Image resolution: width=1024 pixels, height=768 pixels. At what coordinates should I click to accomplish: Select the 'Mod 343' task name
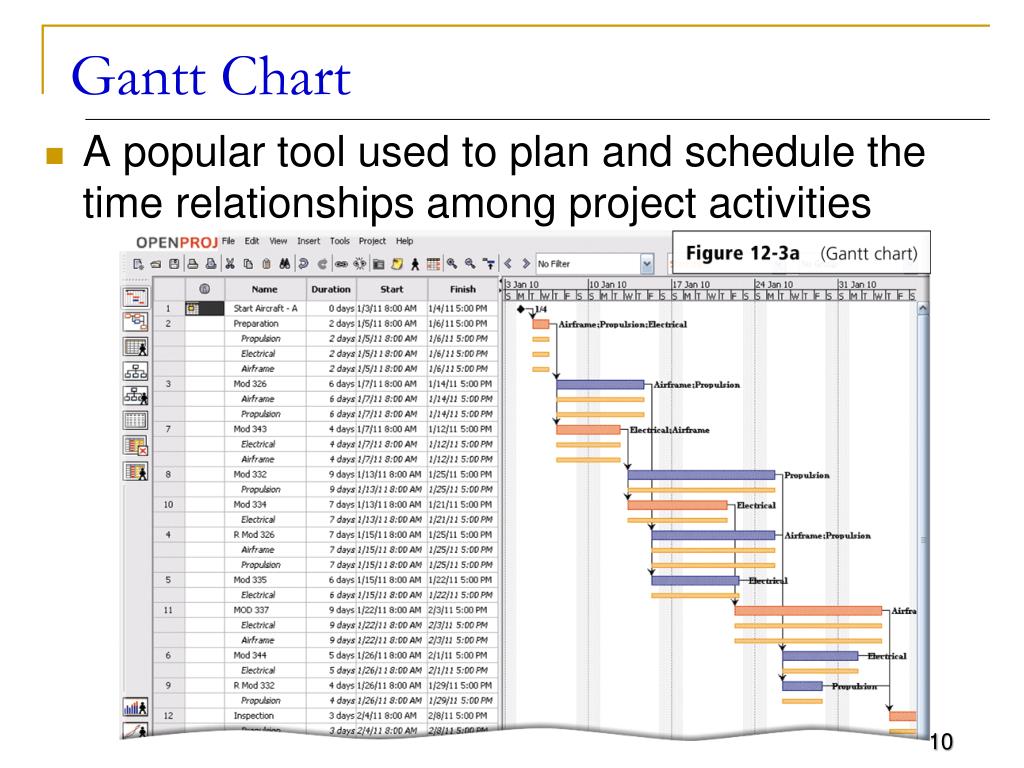[250, 429]
